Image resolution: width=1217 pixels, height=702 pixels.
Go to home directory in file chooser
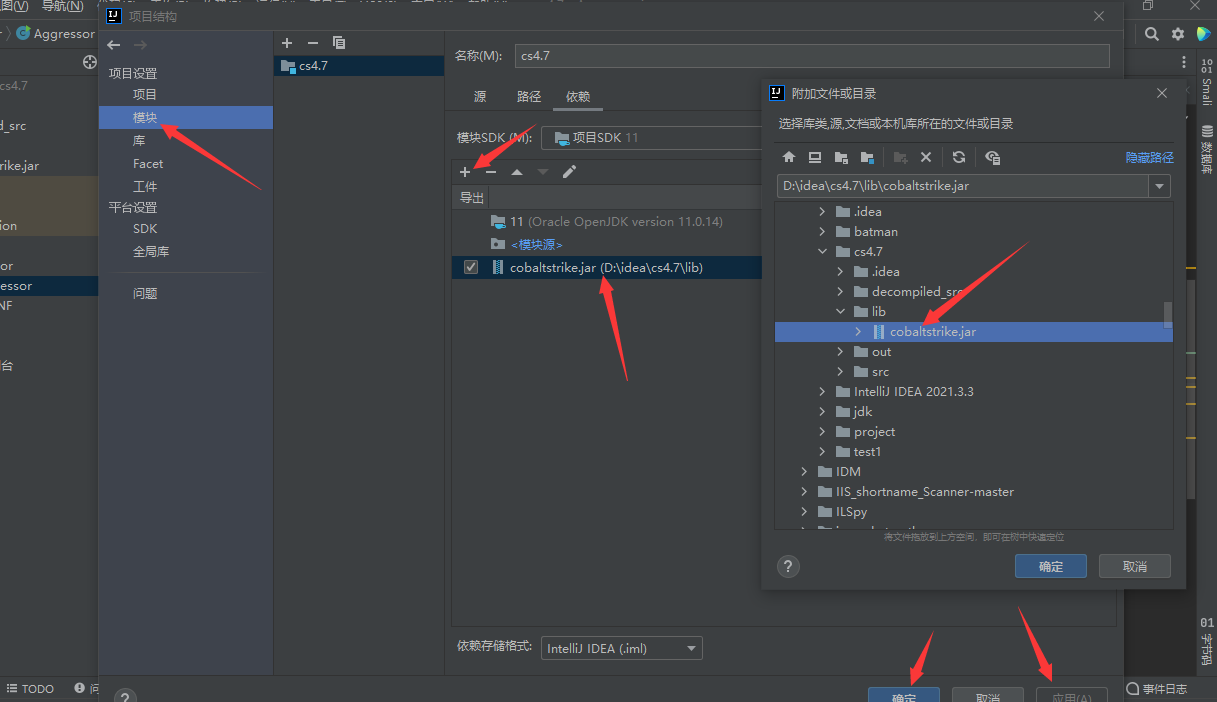click(789, 157)
